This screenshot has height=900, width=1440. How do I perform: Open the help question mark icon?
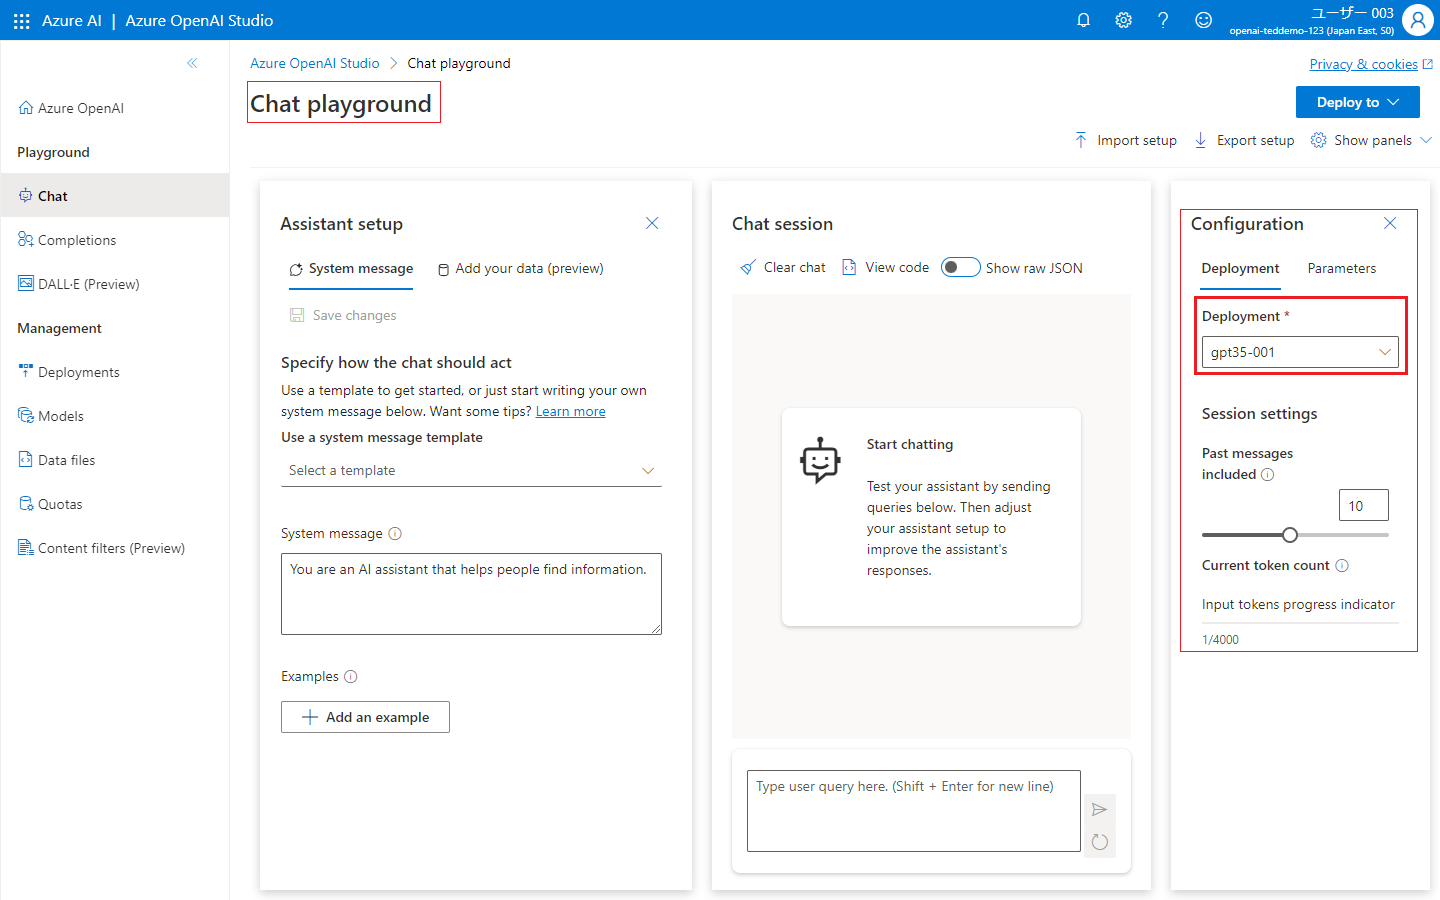coord(1163,20)
